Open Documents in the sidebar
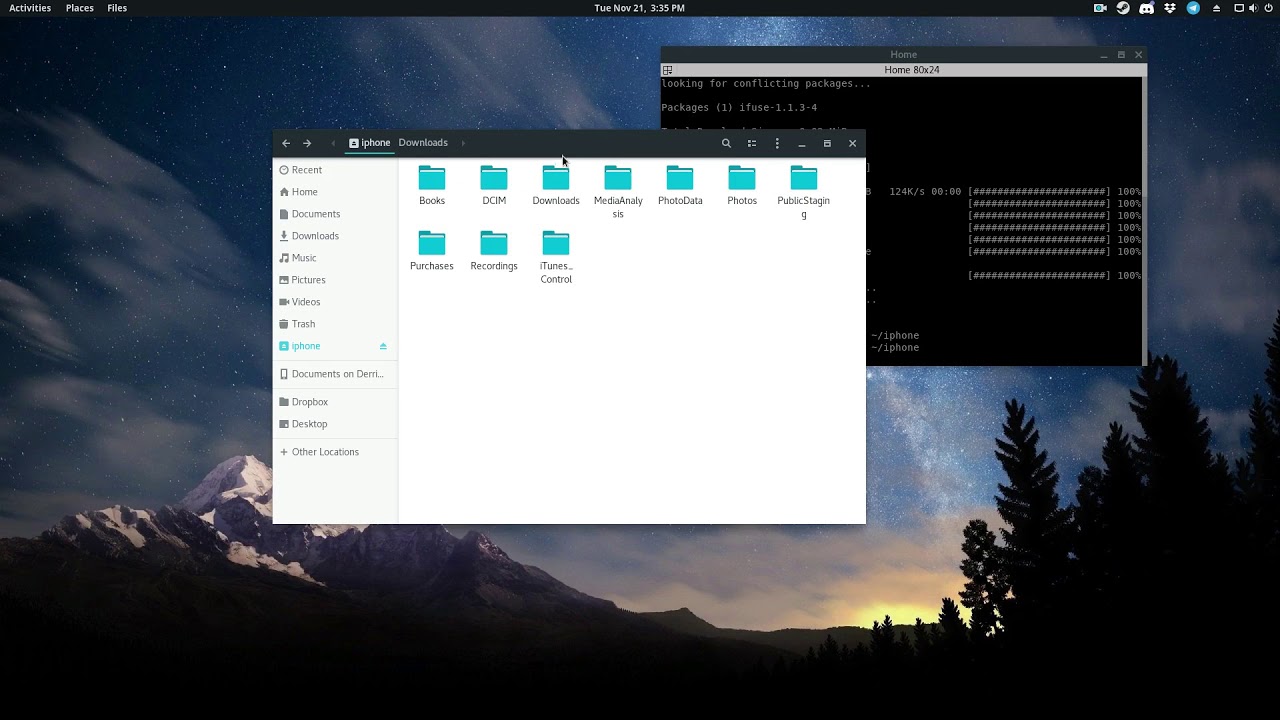The width and height of the screenshot is (1280, 720). click(335, 214)
